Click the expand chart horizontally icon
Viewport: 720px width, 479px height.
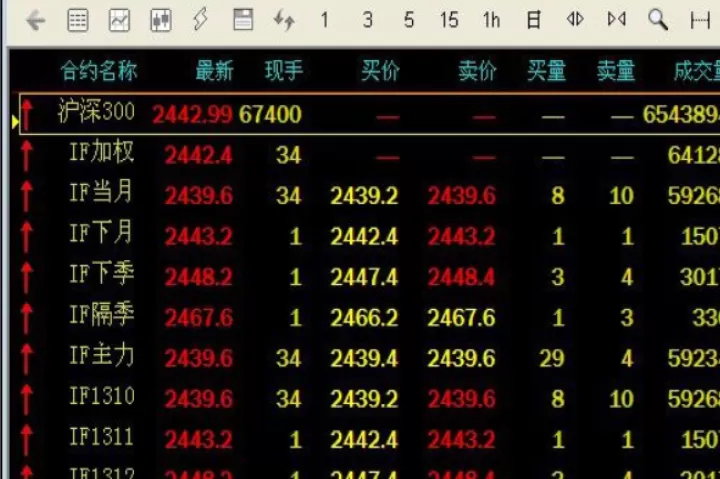tap(575, 19)
